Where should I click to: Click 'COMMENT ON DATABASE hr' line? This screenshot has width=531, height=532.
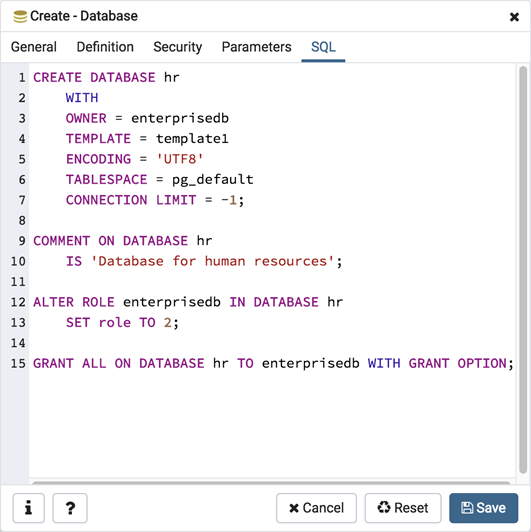[x=122, y=241]
